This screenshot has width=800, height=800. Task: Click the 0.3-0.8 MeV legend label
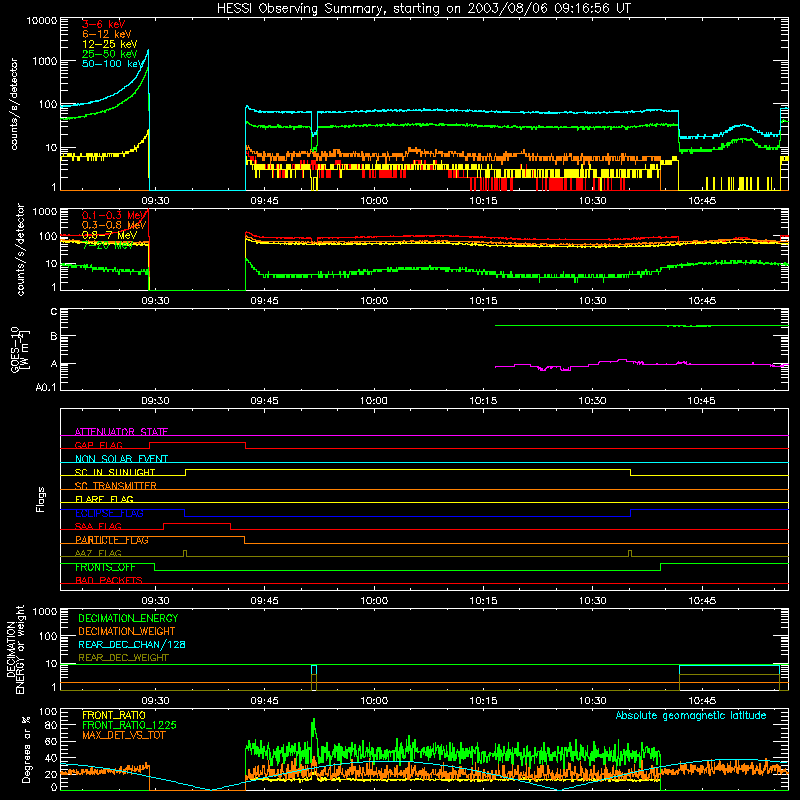pyautogui.click(x=114, y=225)
